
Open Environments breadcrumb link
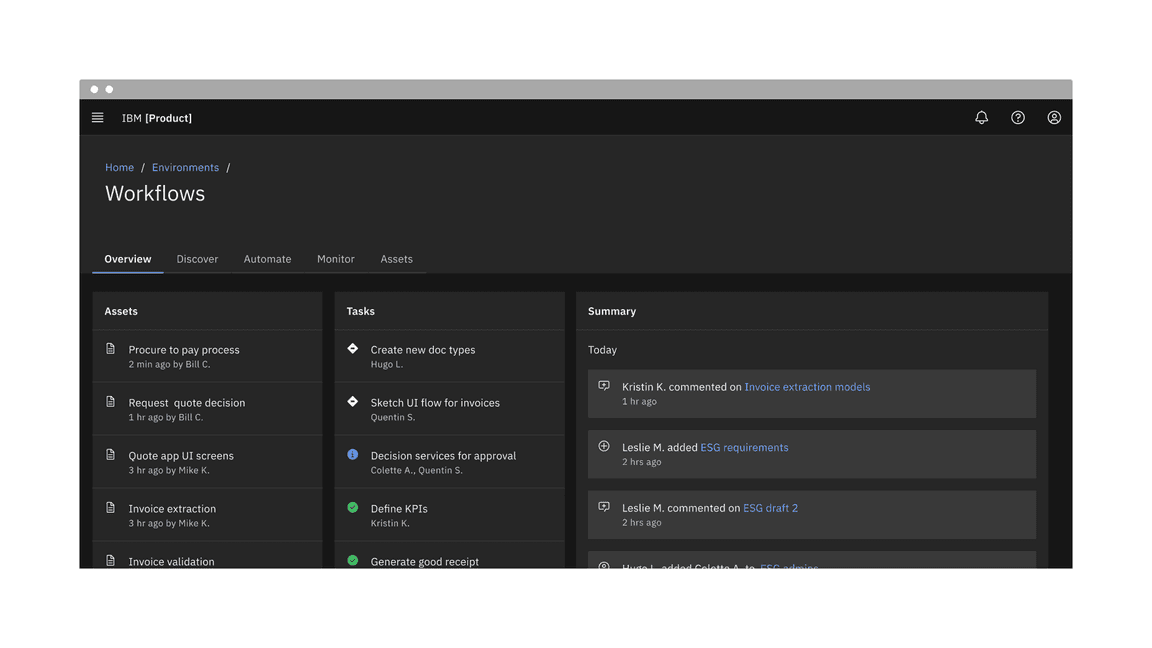pos(185,168)
